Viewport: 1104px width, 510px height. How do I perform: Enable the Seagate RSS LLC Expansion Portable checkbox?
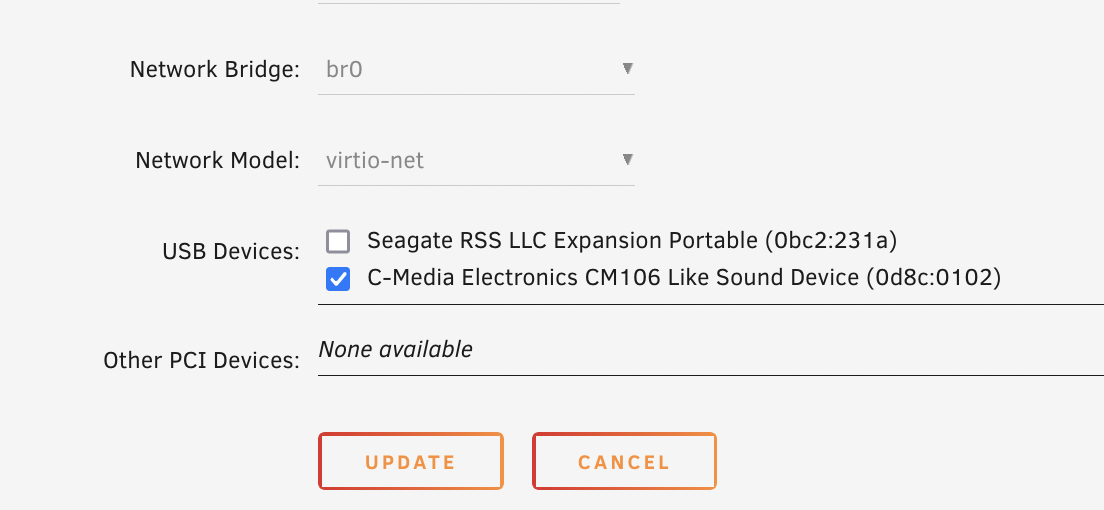click(x=338, y=241)
